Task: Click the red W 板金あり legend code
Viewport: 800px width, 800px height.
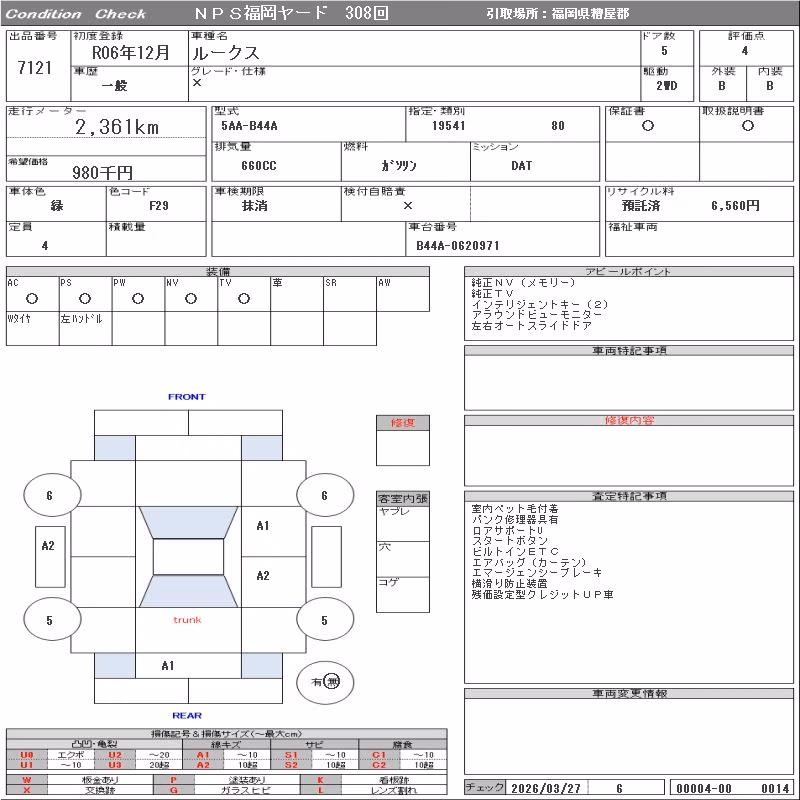Action: coord(27,780)
